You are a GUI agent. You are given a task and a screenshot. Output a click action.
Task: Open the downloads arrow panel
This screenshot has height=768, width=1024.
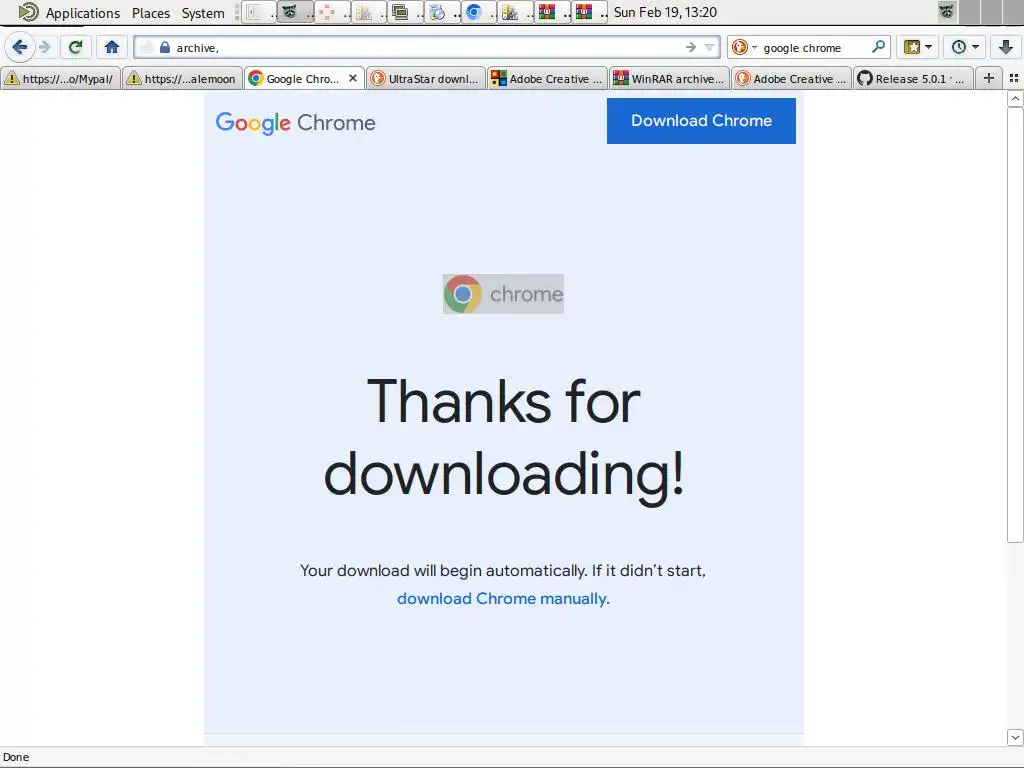click(1005, 47)
